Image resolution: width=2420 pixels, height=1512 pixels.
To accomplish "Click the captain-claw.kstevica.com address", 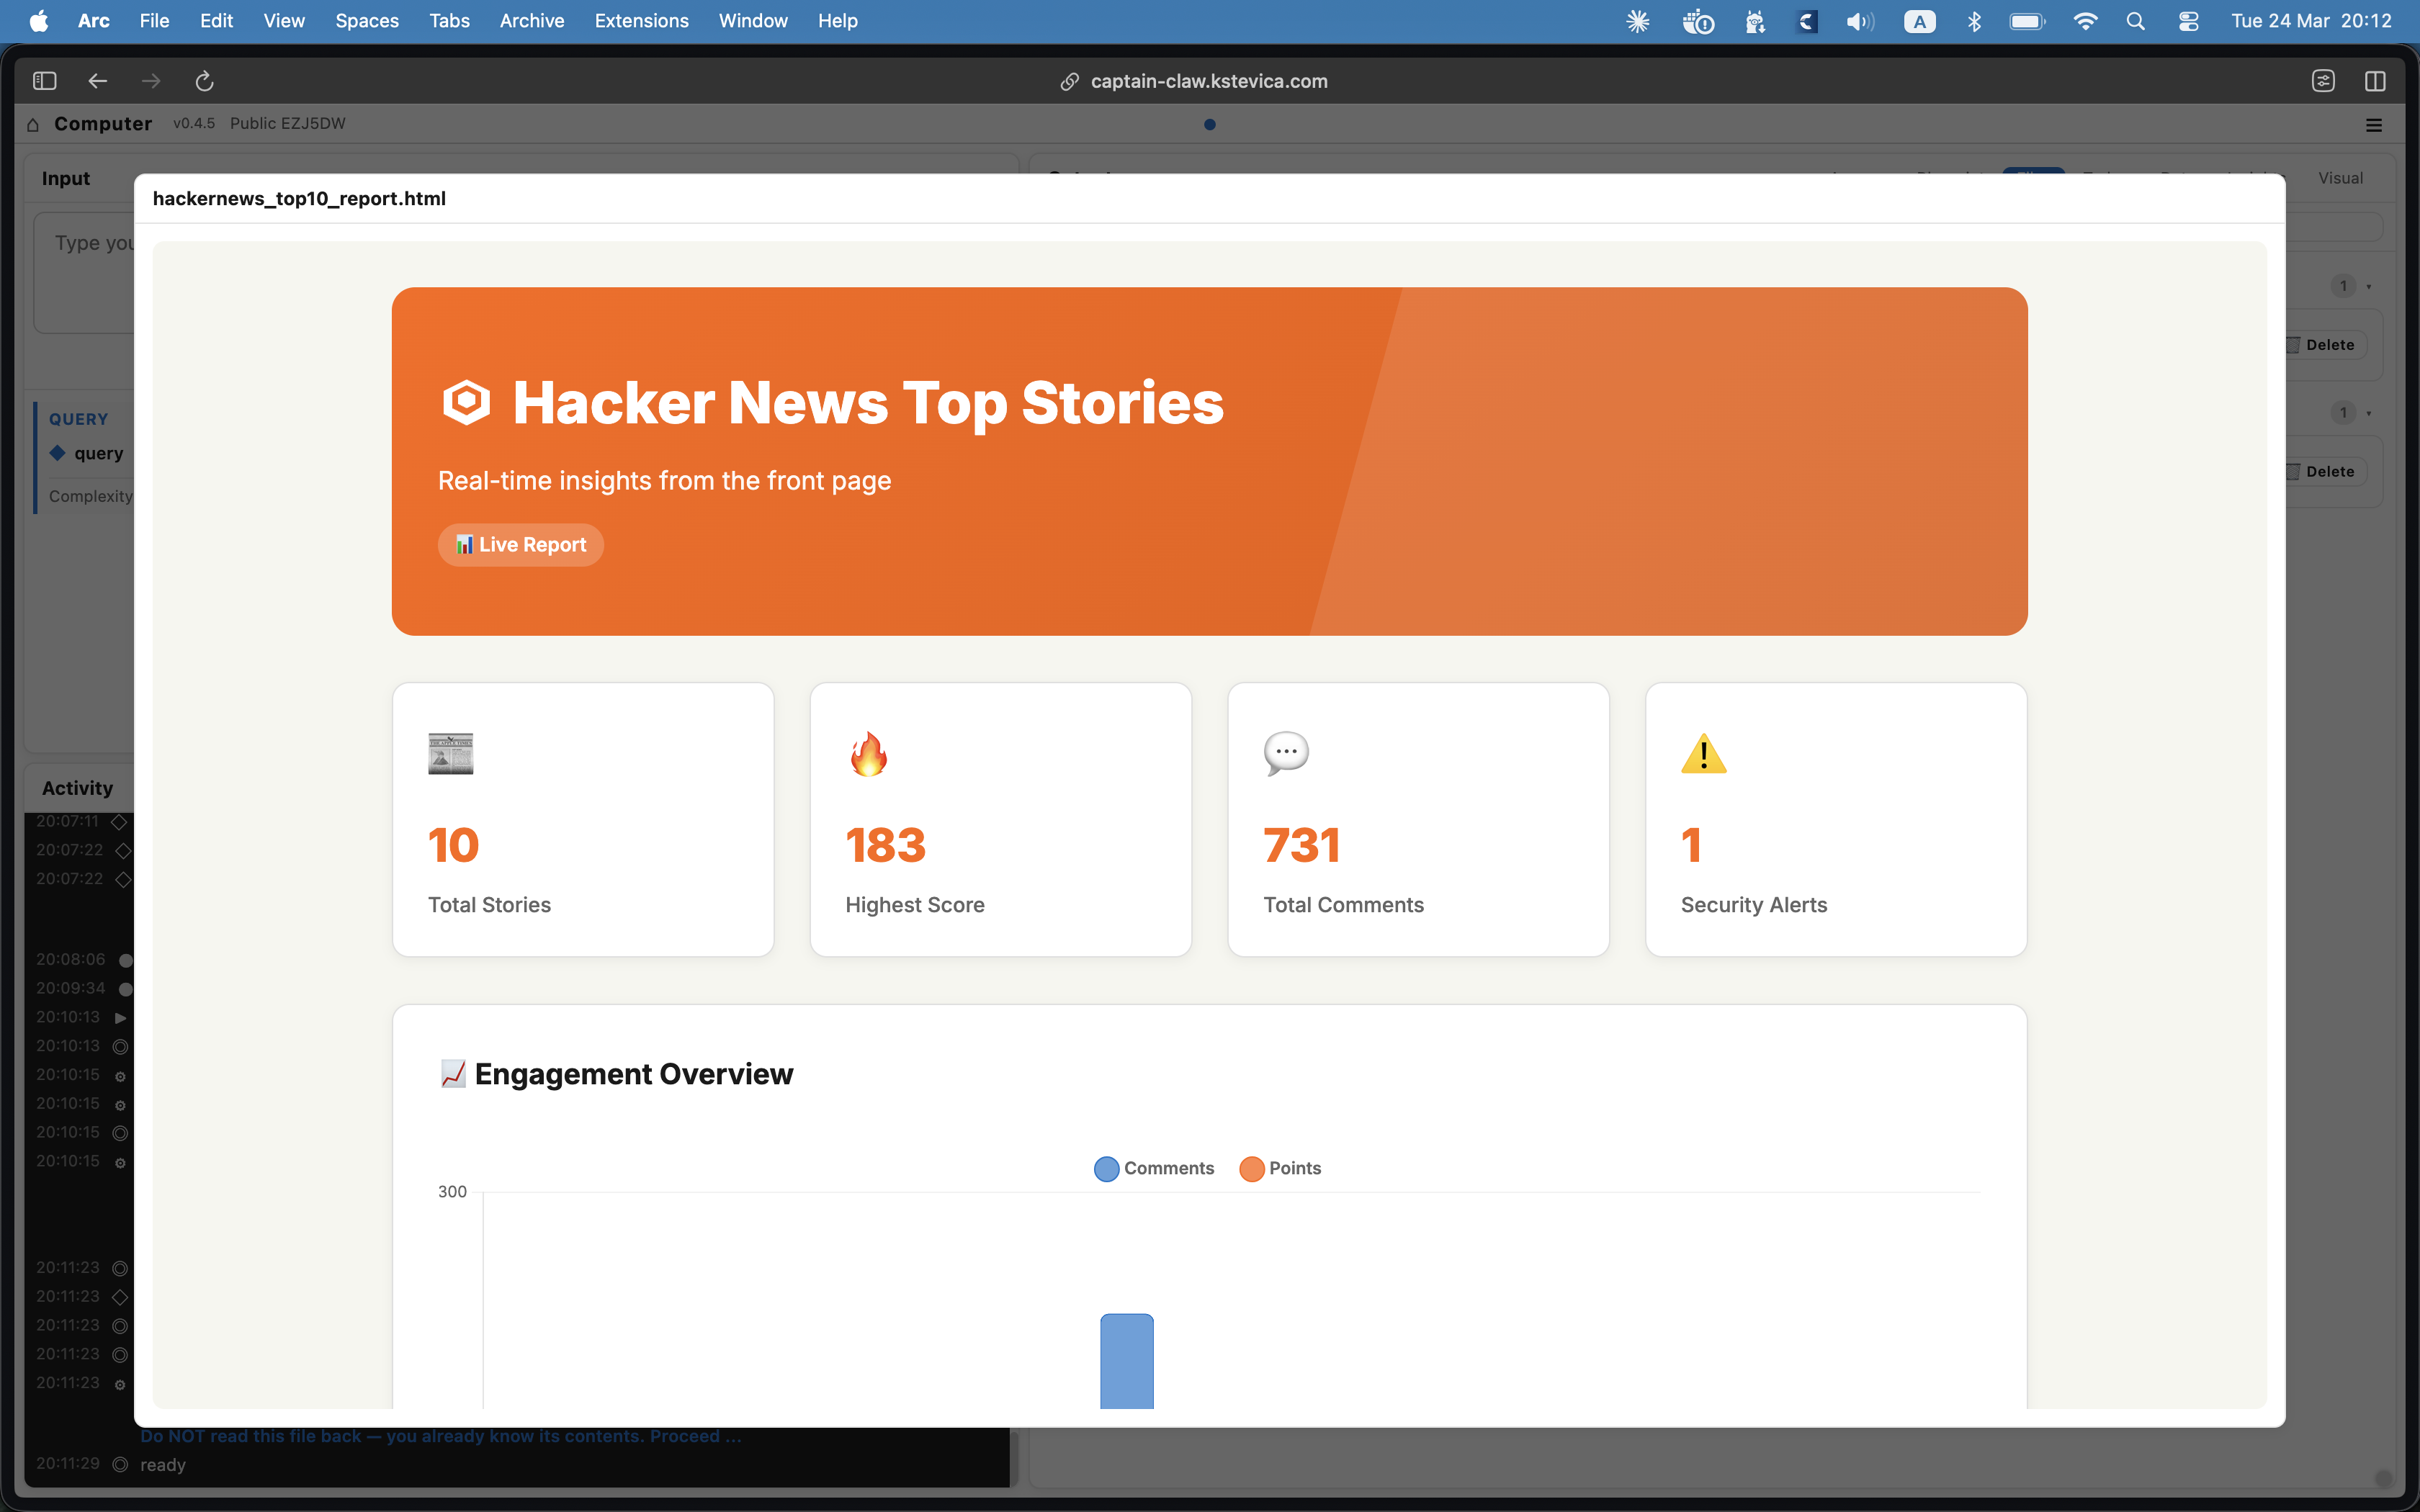I will click(x=1209, y=81).
